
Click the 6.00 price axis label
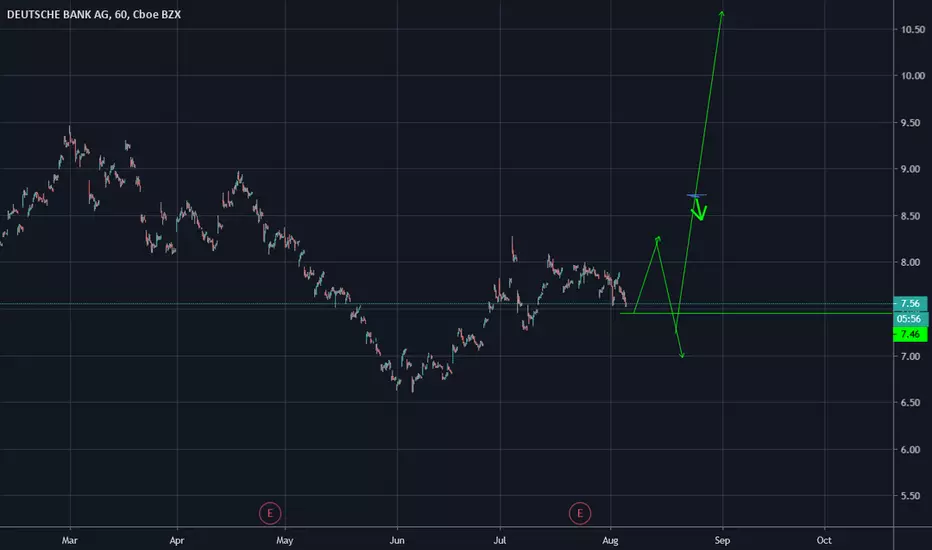click(x=913, y=450)
